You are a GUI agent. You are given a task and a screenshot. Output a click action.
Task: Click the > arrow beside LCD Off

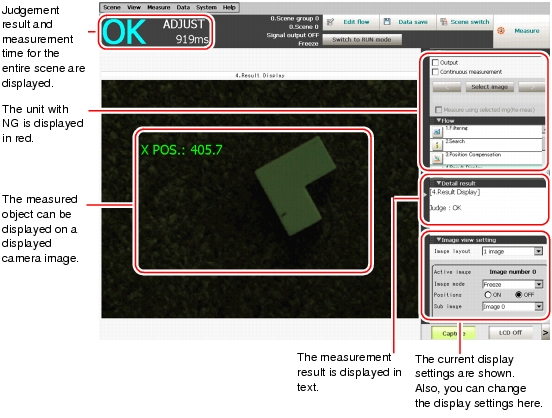[x=545, y=333]
